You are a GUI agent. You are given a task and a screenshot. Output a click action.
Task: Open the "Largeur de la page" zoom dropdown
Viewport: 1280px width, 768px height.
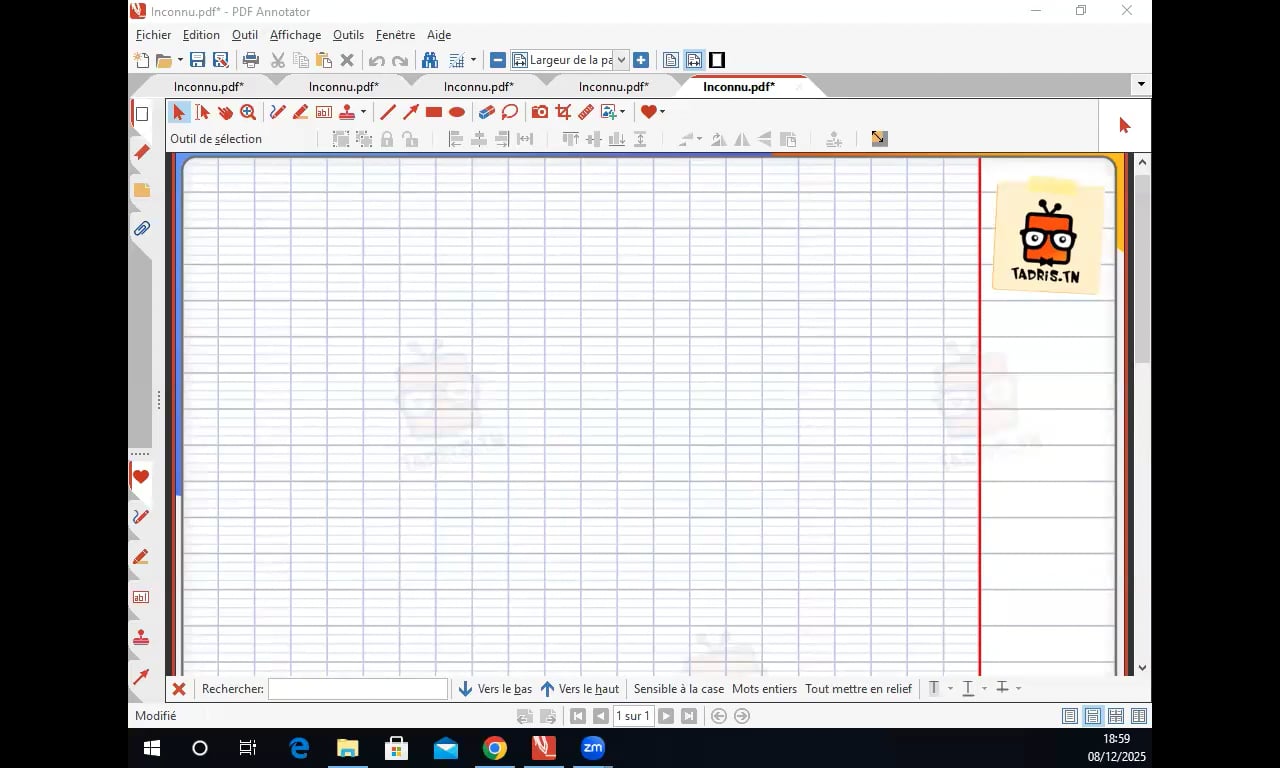tap(620, 60)
